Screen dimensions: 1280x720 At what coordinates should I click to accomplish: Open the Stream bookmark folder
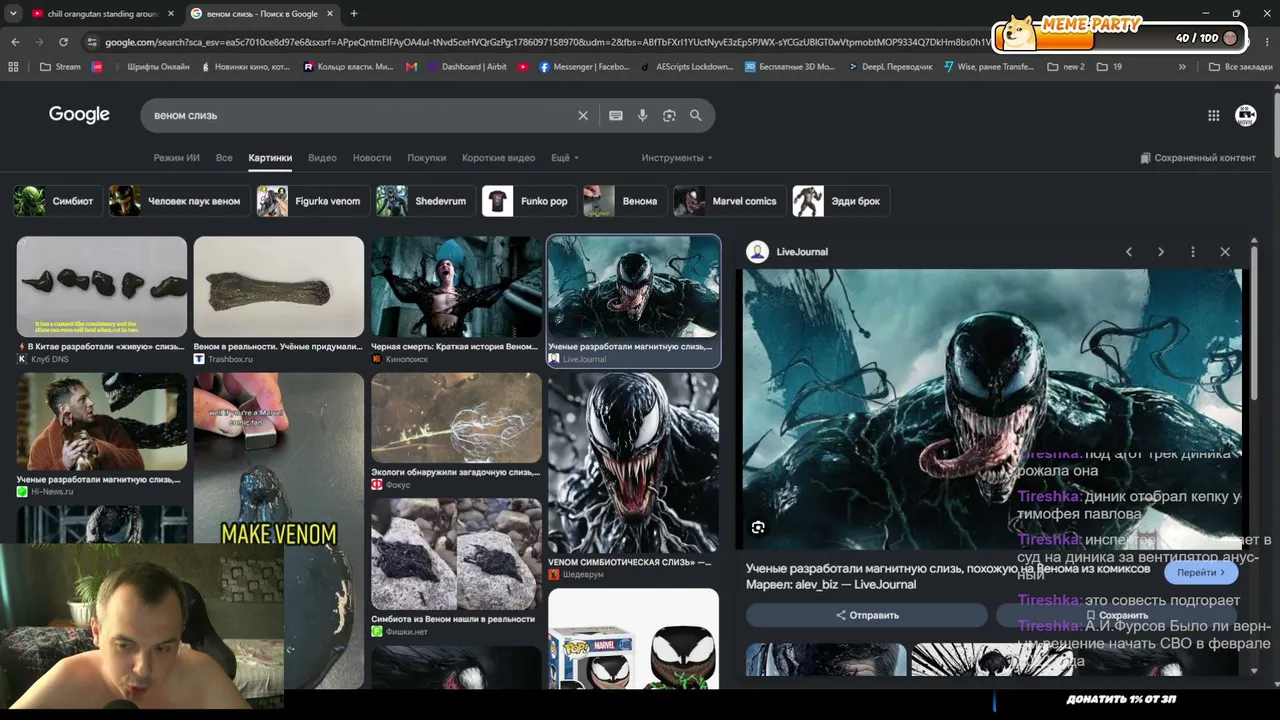(x=60, y=67)
